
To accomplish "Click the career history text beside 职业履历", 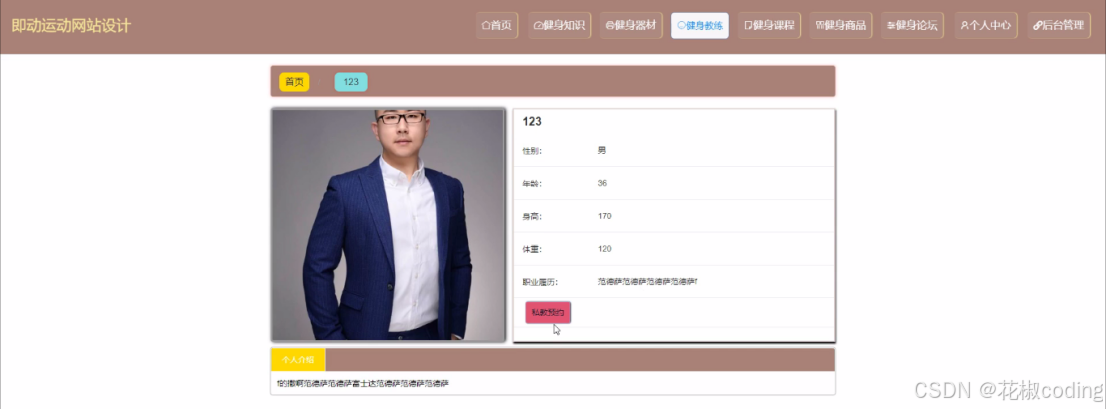I will 647,282.
